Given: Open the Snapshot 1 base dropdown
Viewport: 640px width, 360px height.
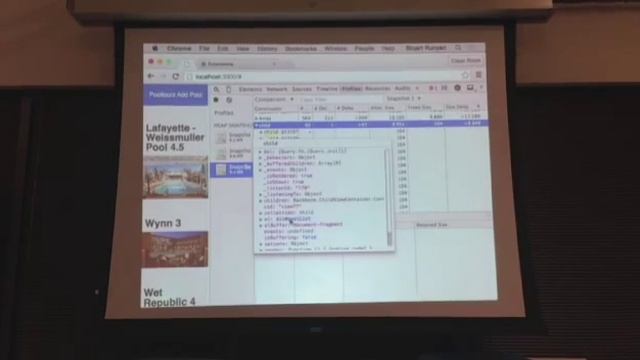Looking at the screenshot, I should (x=403, y=99).
